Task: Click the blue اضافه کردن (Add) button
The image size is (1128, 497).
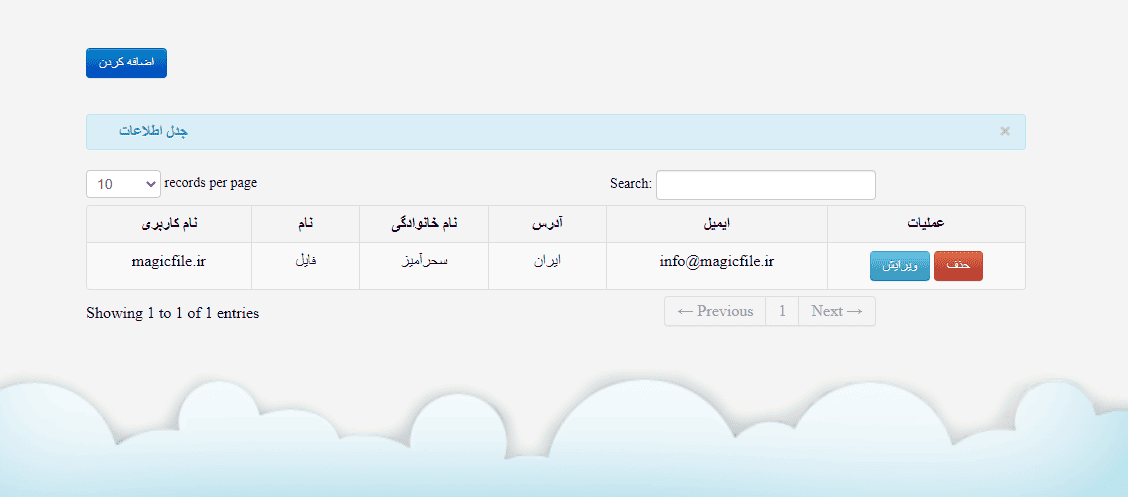Action: 126,63
